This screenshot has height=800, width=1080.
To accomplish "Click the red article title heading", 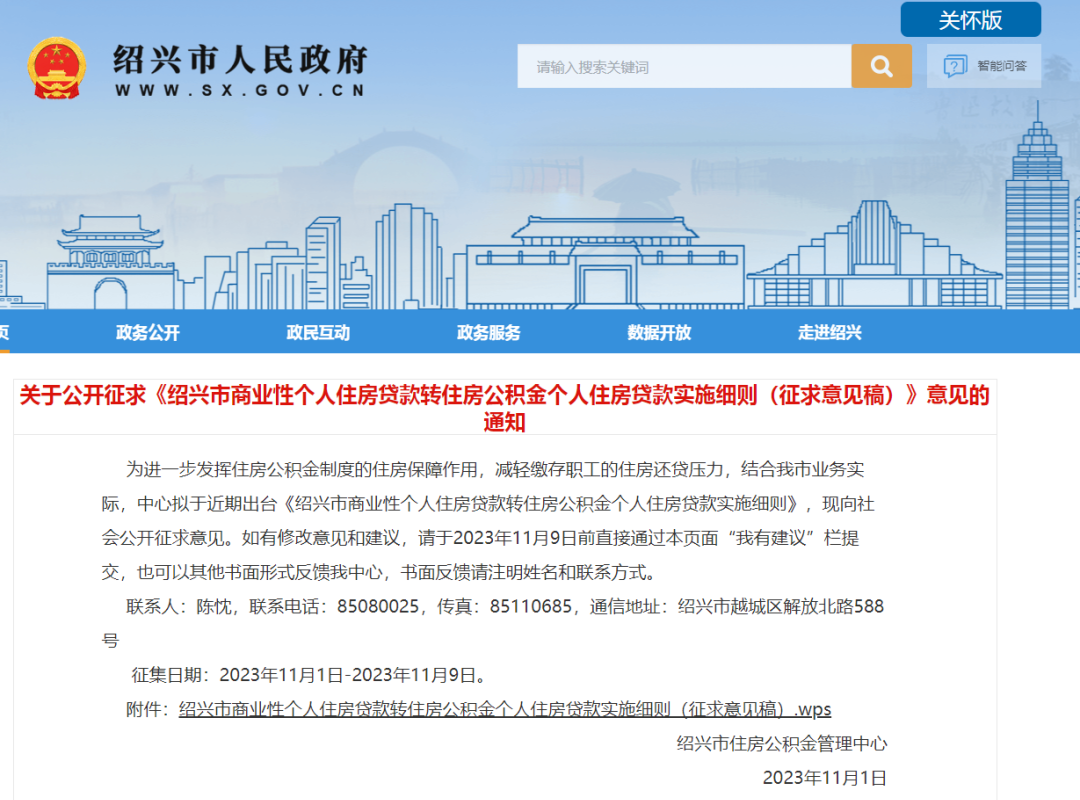I will tap(504, 408).
